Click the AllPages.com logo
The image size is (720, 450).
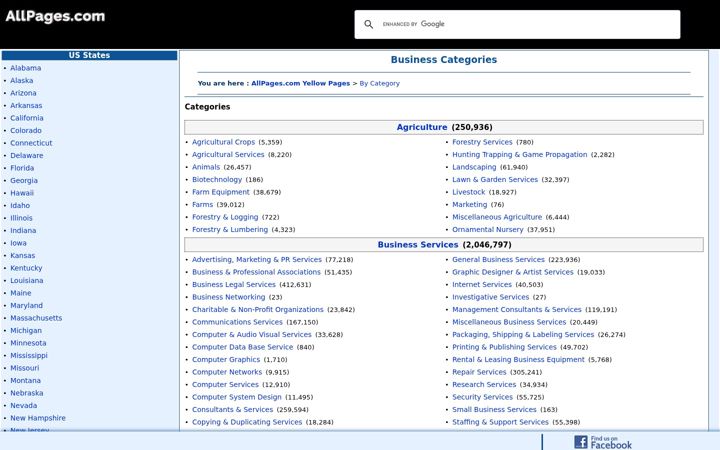coord(55,16)
